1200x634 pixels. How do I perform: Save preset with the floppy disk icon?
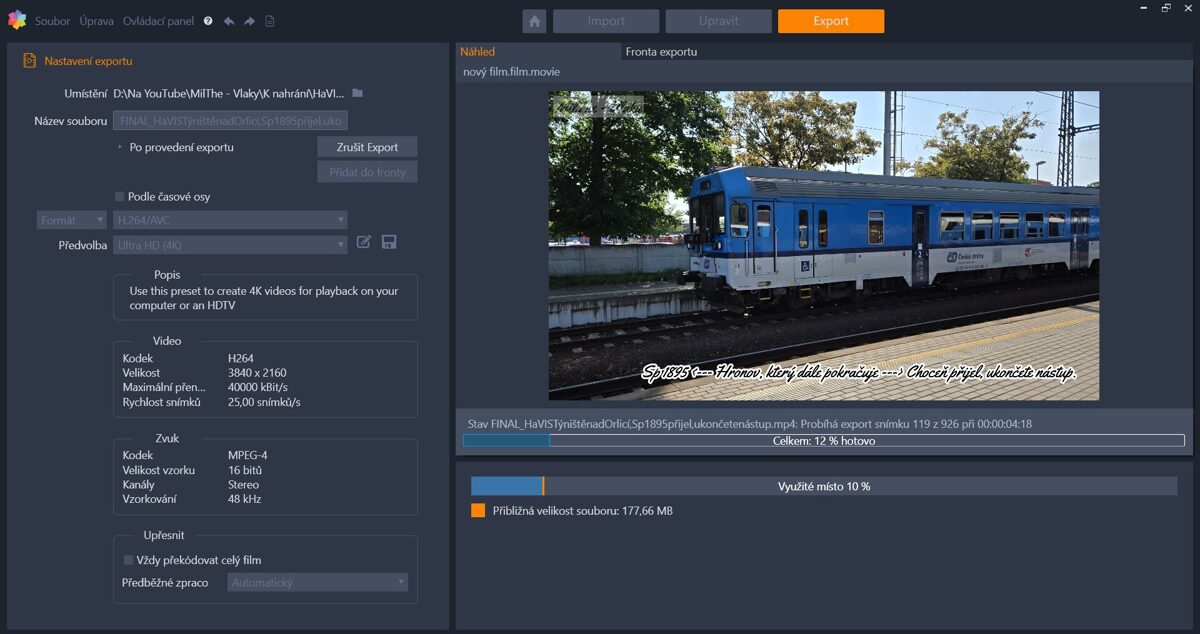[389, 242]
